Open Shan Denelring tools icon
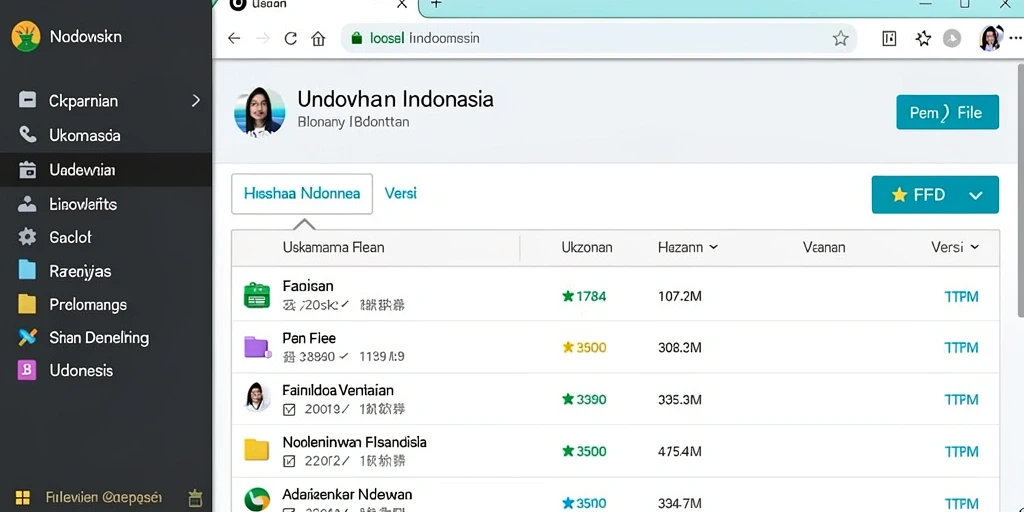The image size is (1024, 512). point(27,337)
